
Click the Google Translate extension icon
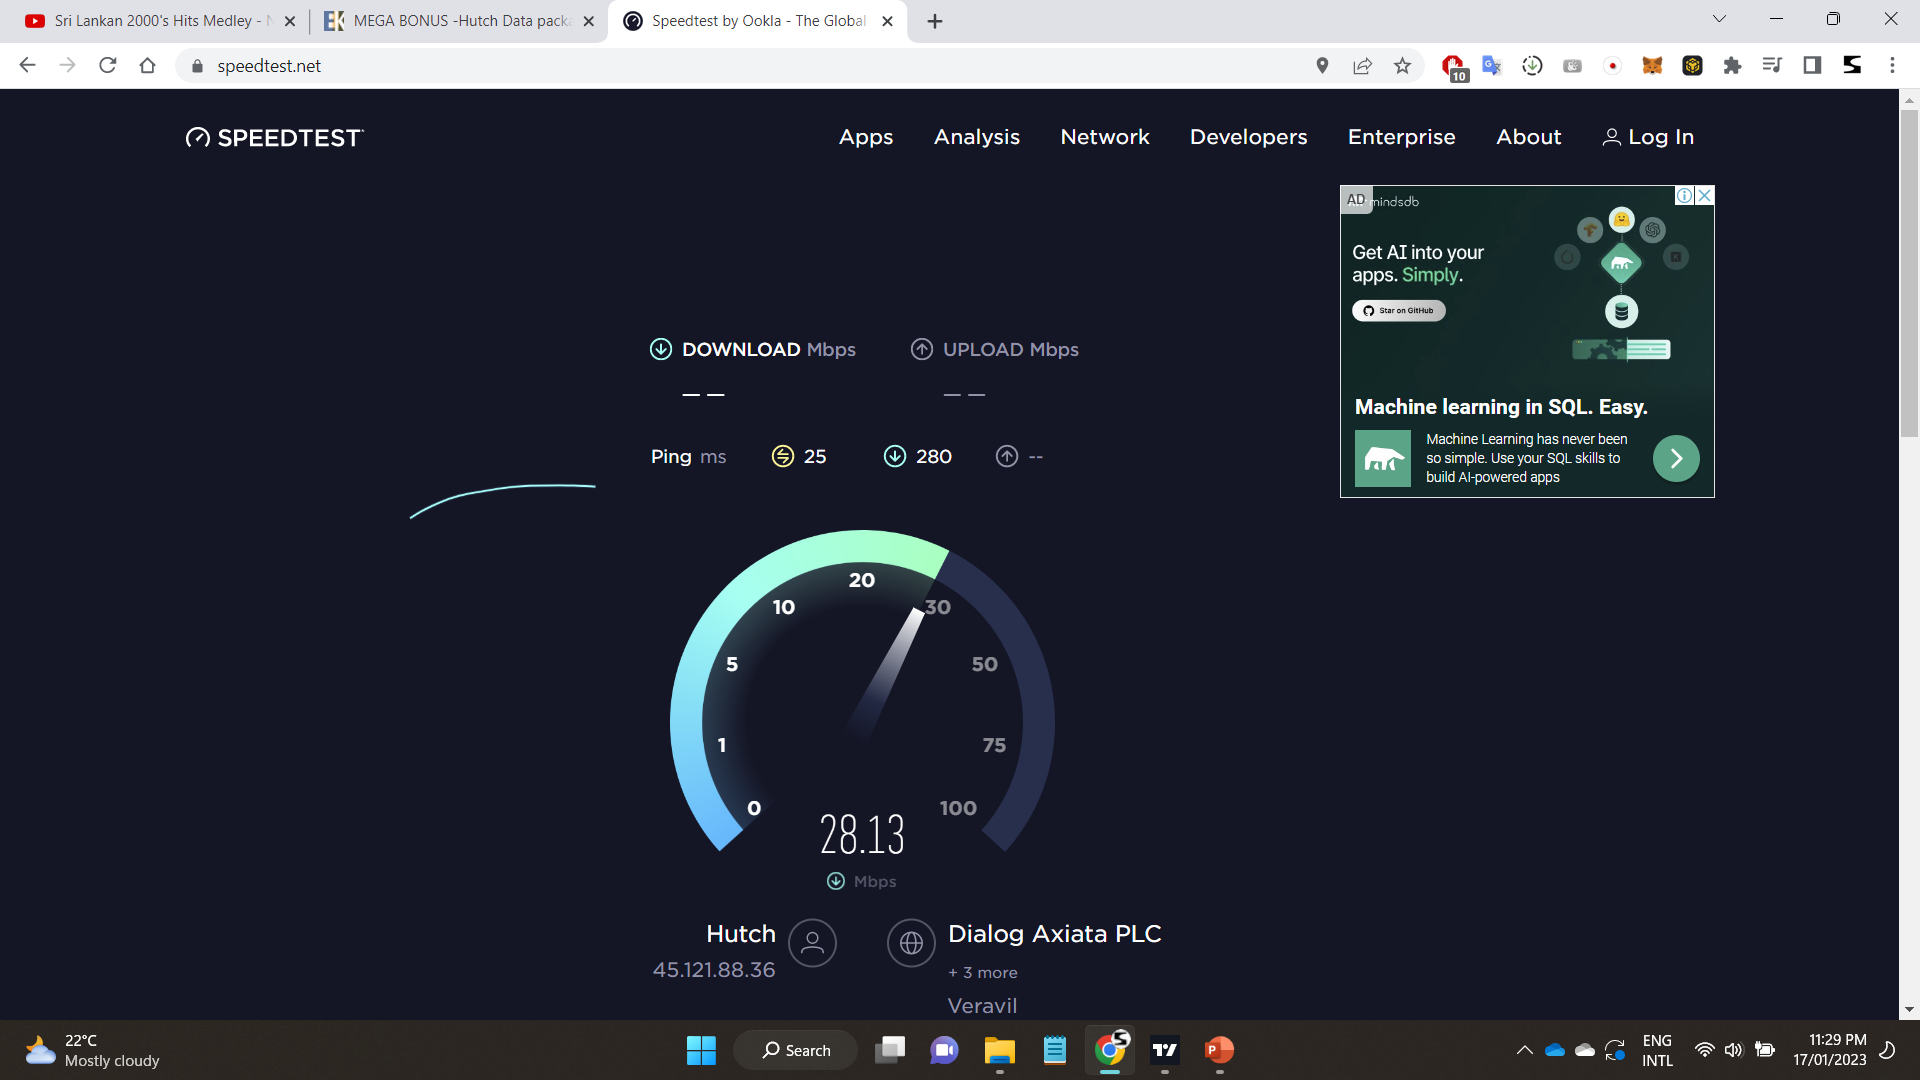[x=1492, y=66]
